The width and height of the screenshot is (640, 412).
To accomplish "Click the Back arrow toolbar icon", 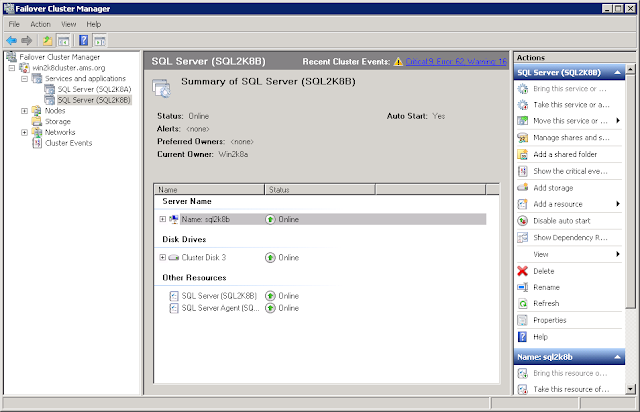I will [x=11, y=40].
